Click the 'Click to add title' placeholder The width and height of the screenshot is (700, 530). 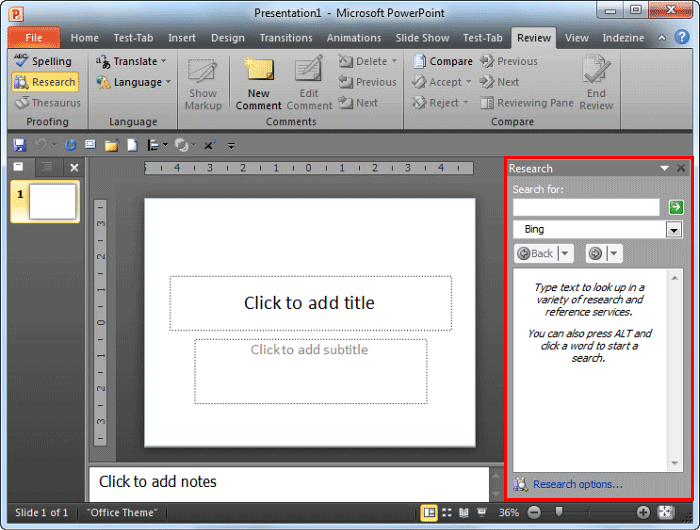click(x=310, y=303)
